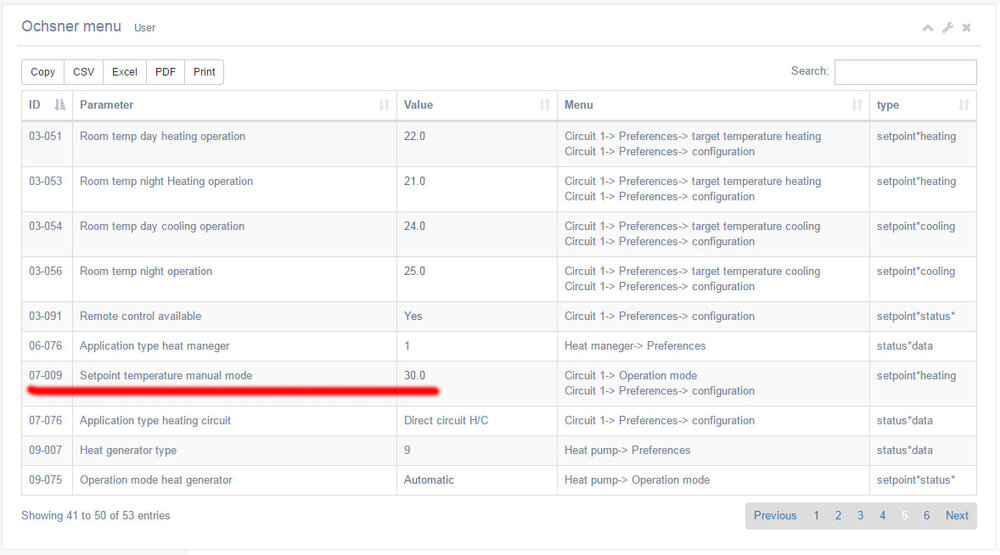Select the 07-009 Setpoint temperature row
This screenshot has height=555, width=1000.
166,376
